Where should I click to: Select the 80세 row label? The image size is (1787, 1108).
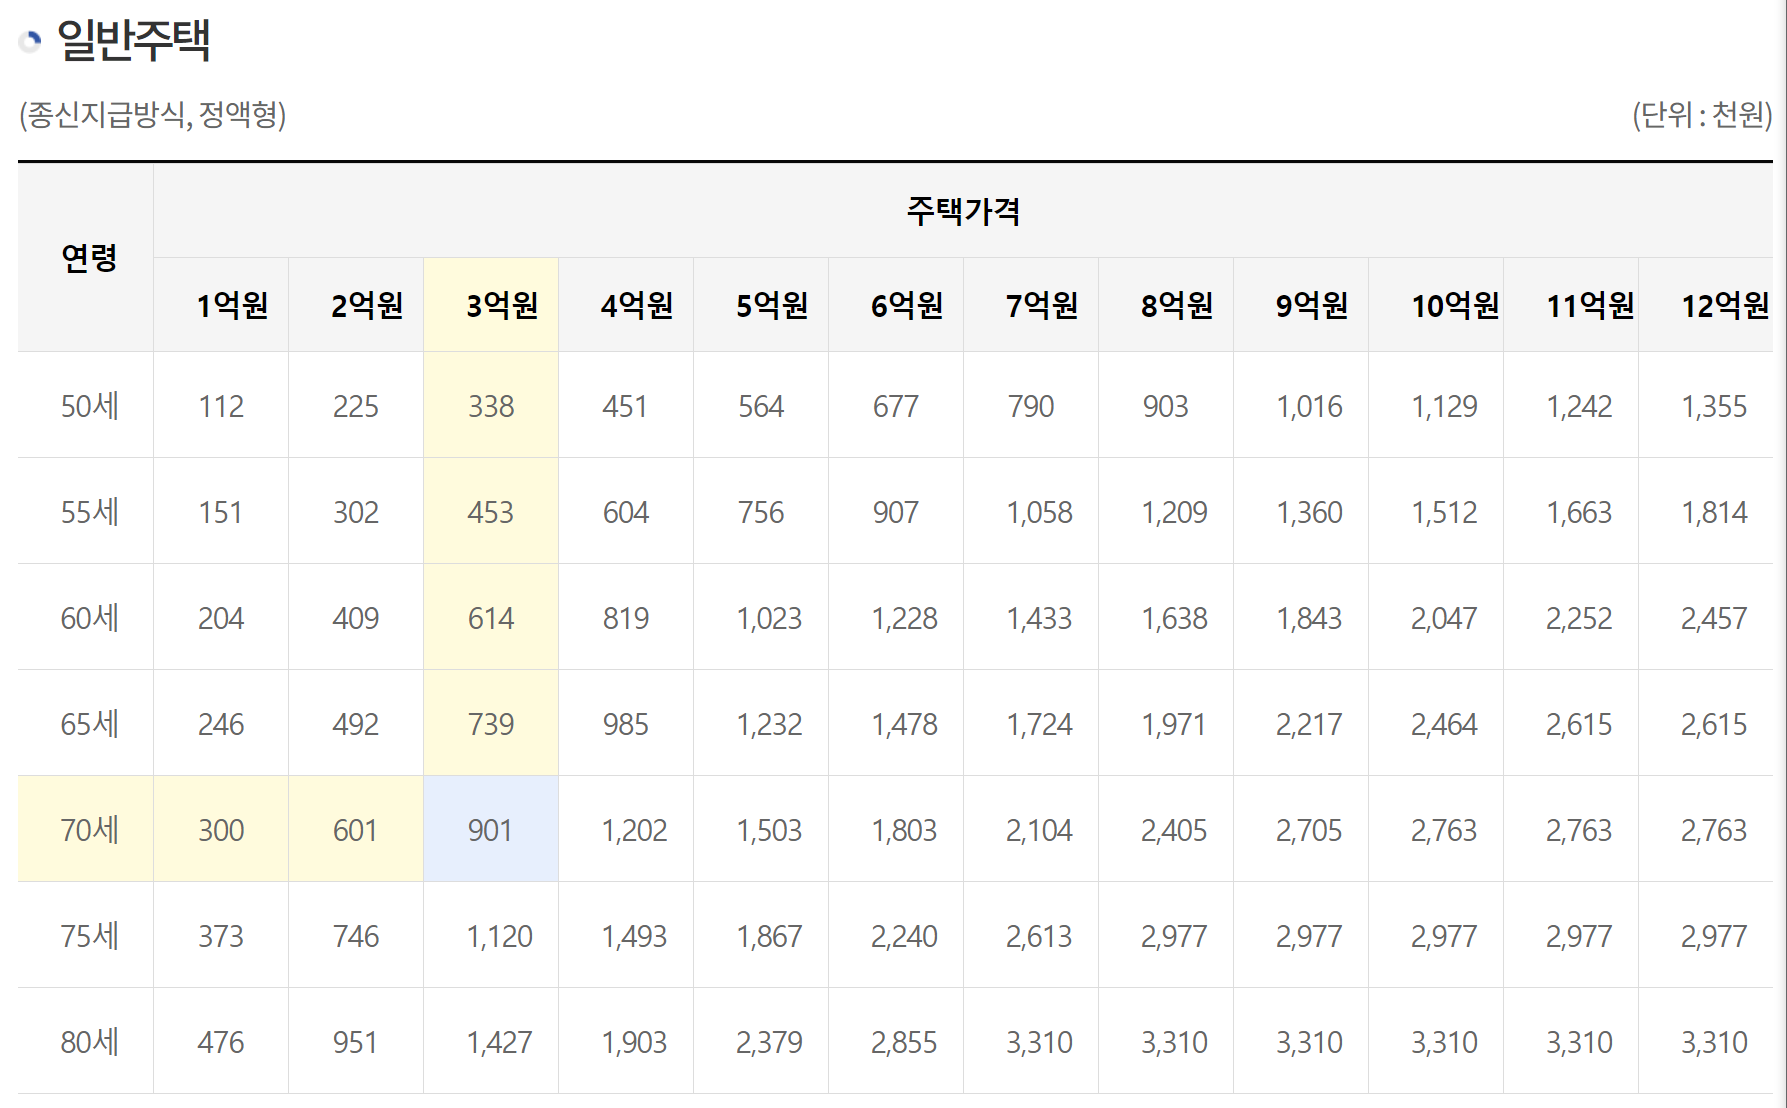pos(86,1041)
